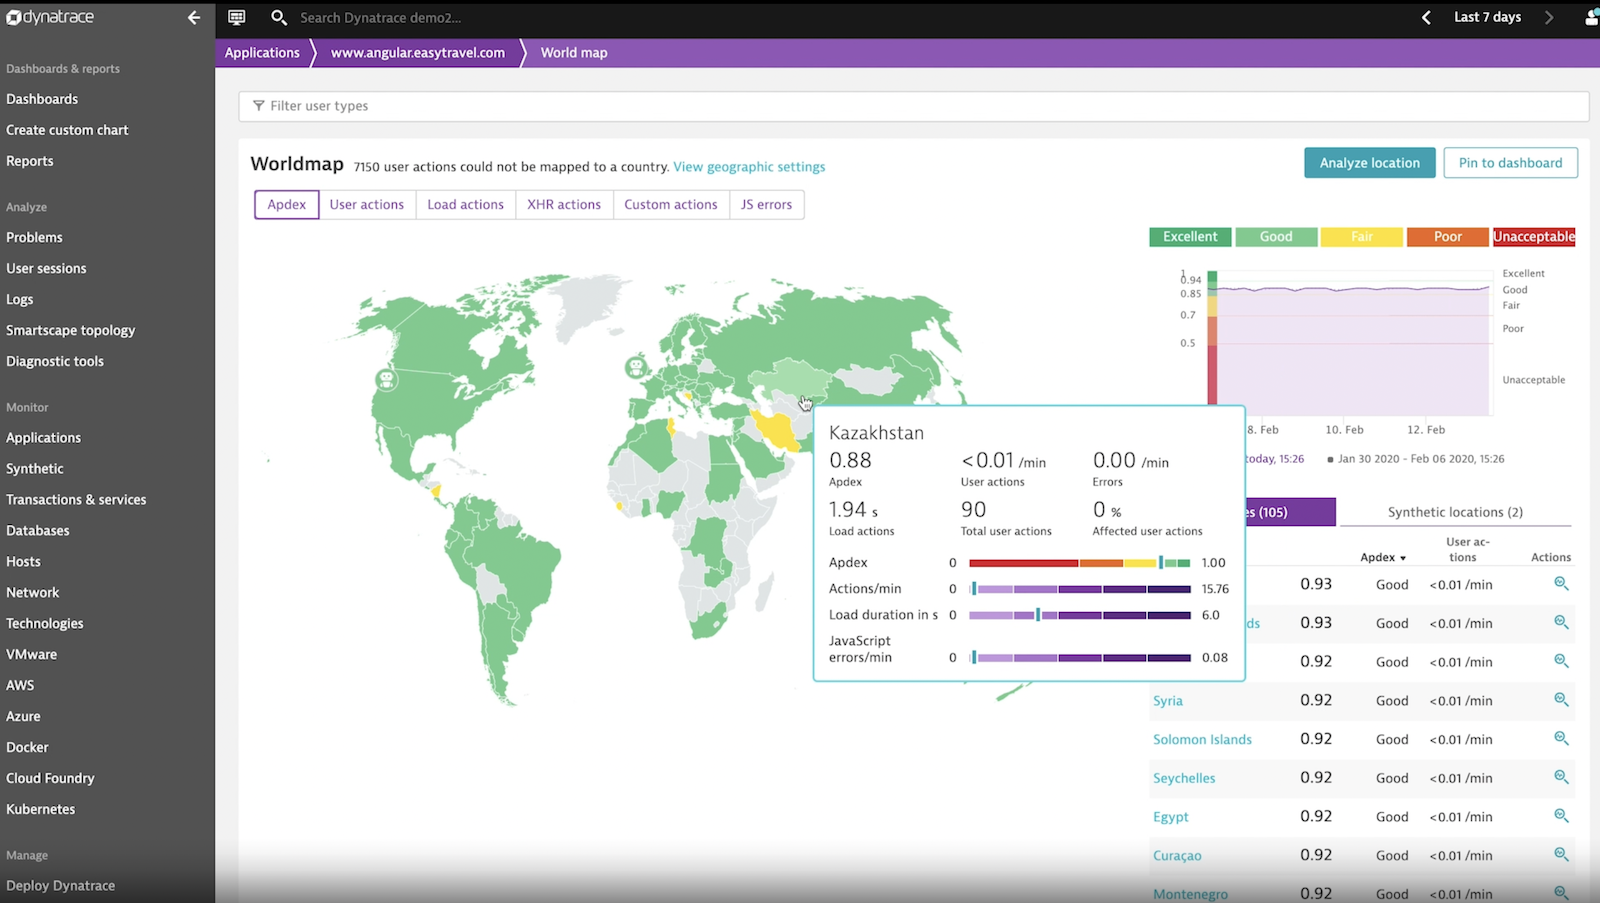Click the analyze action icon for Egypt's row
Viewport: 1600px width, 903px height.
click(x=1561, y=816)
